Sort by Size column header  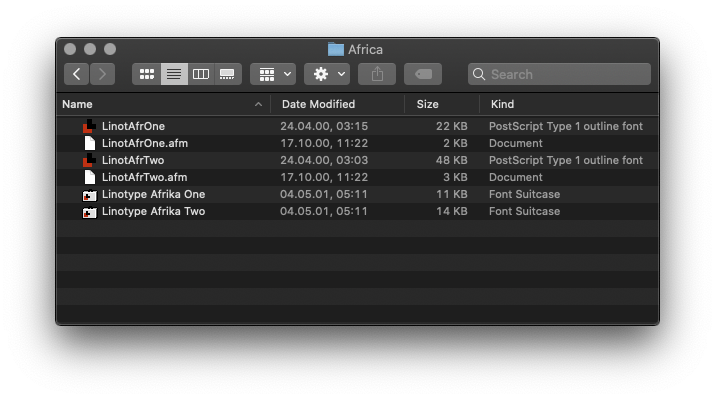pyautogui.click(x=427, y=104)
